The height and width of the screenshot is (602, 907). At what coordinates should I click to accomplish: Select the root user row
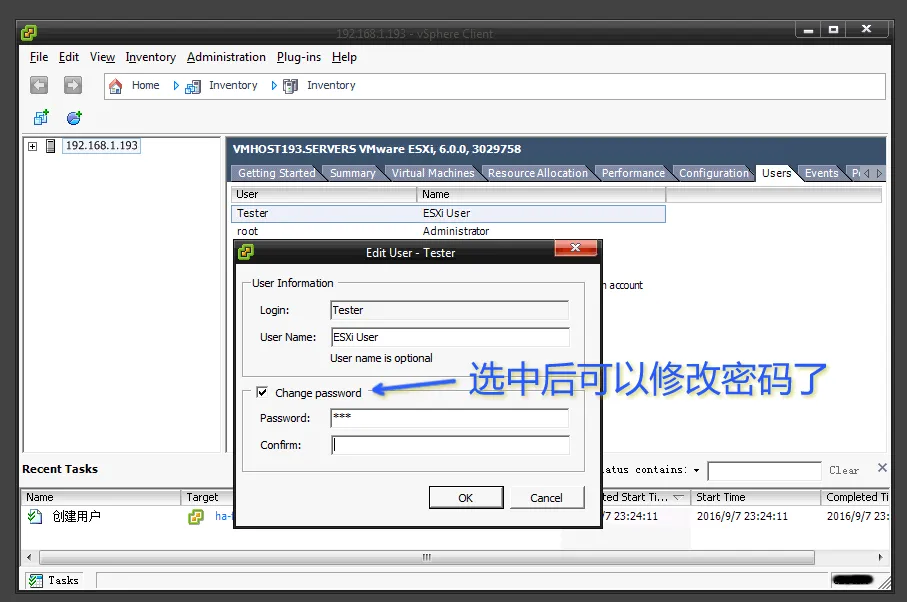(448, 231)
